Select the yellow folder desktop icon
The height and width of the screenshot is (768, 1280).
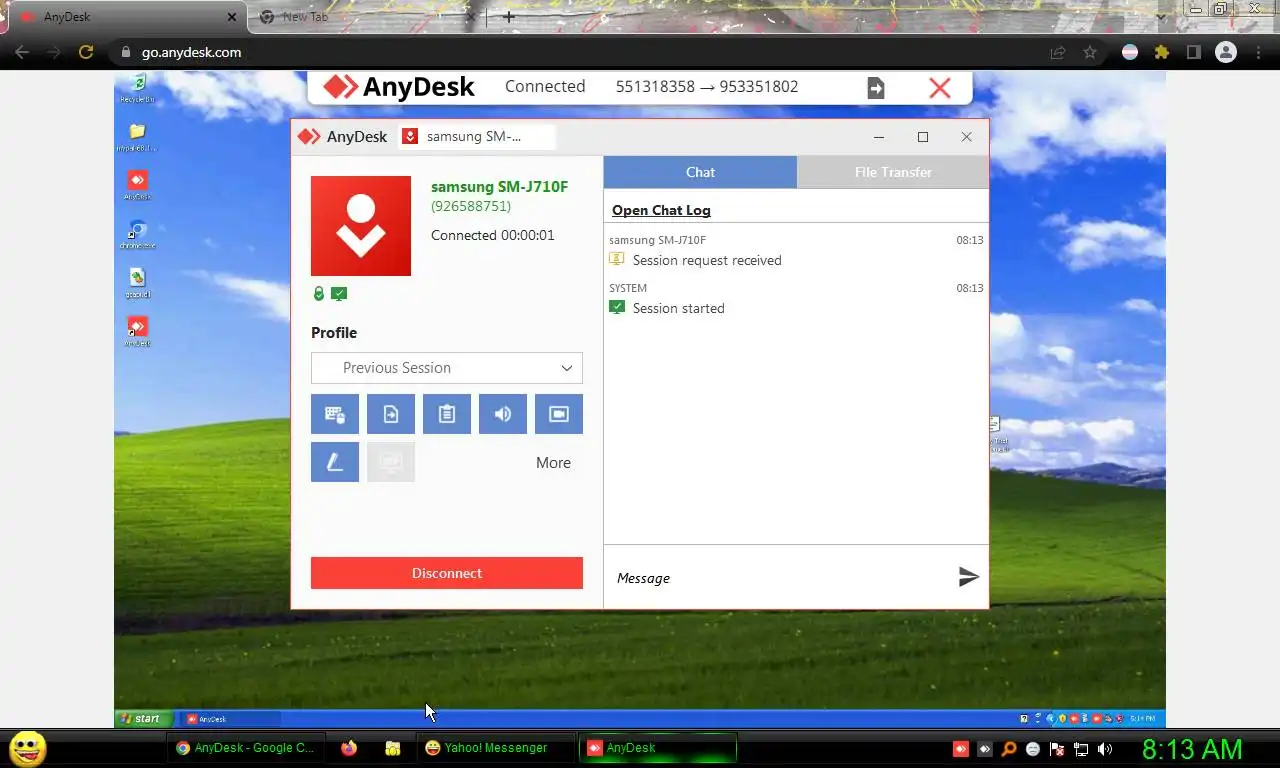(x=138, y=137)
